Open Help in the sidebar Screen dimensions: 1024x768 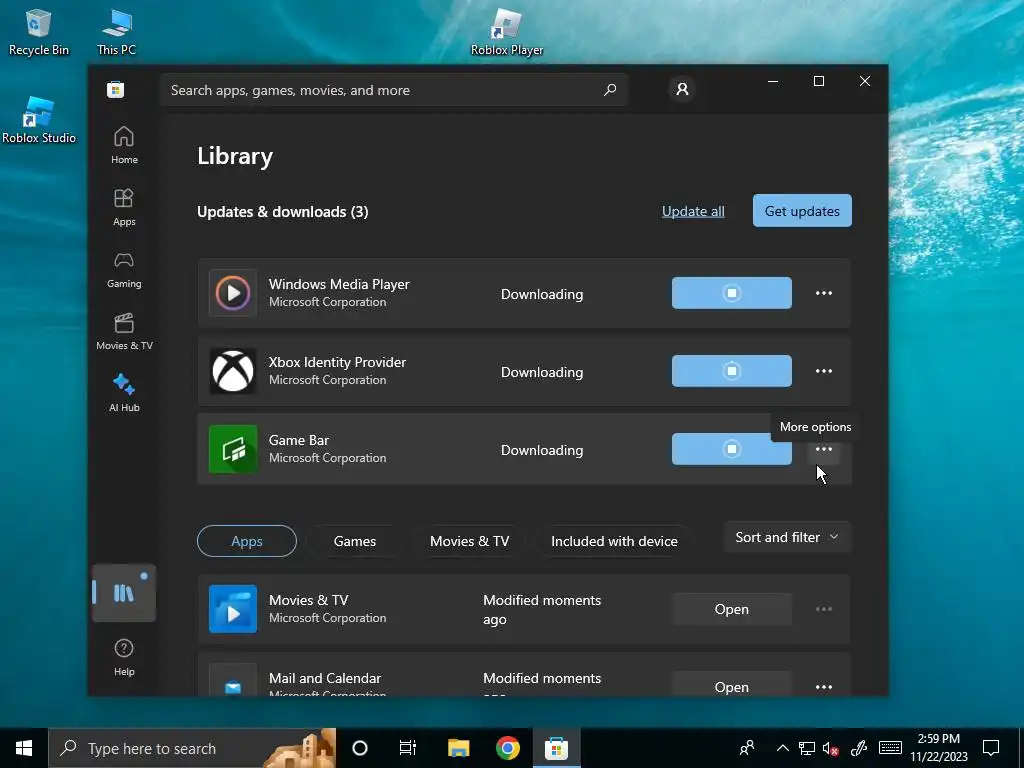click(124, 658)
